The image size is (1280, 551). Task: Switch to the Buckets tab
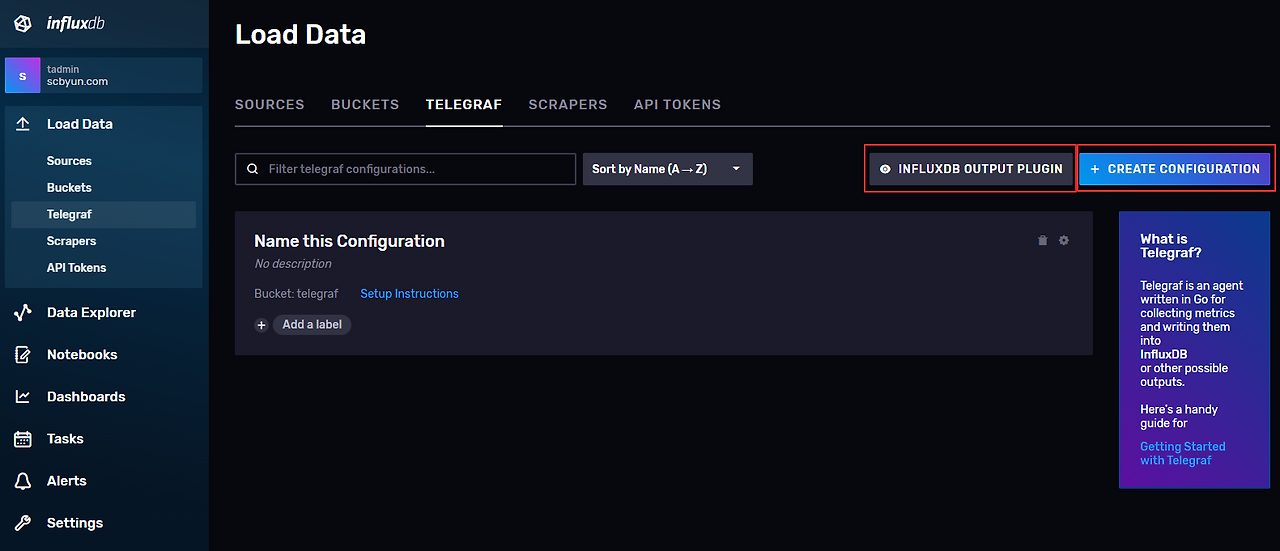(x=365, y=104)
